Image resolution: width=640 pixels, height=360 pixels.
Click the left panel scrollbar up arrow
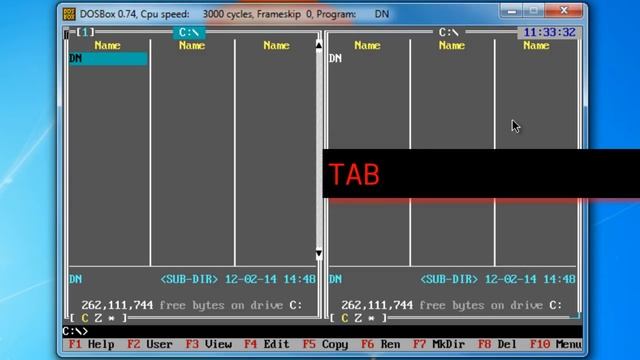319,45
